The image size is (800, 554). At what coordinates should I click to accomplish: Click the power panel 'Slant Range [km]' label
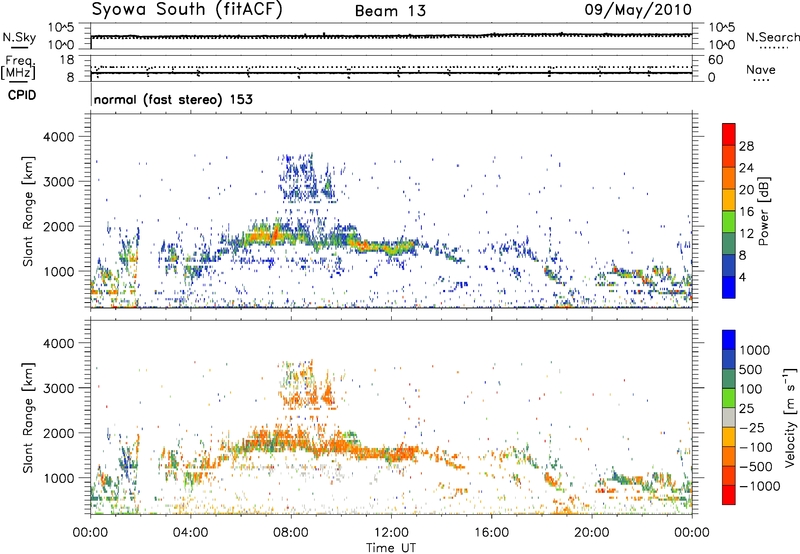pyautogui.click(x=28, y=211)
